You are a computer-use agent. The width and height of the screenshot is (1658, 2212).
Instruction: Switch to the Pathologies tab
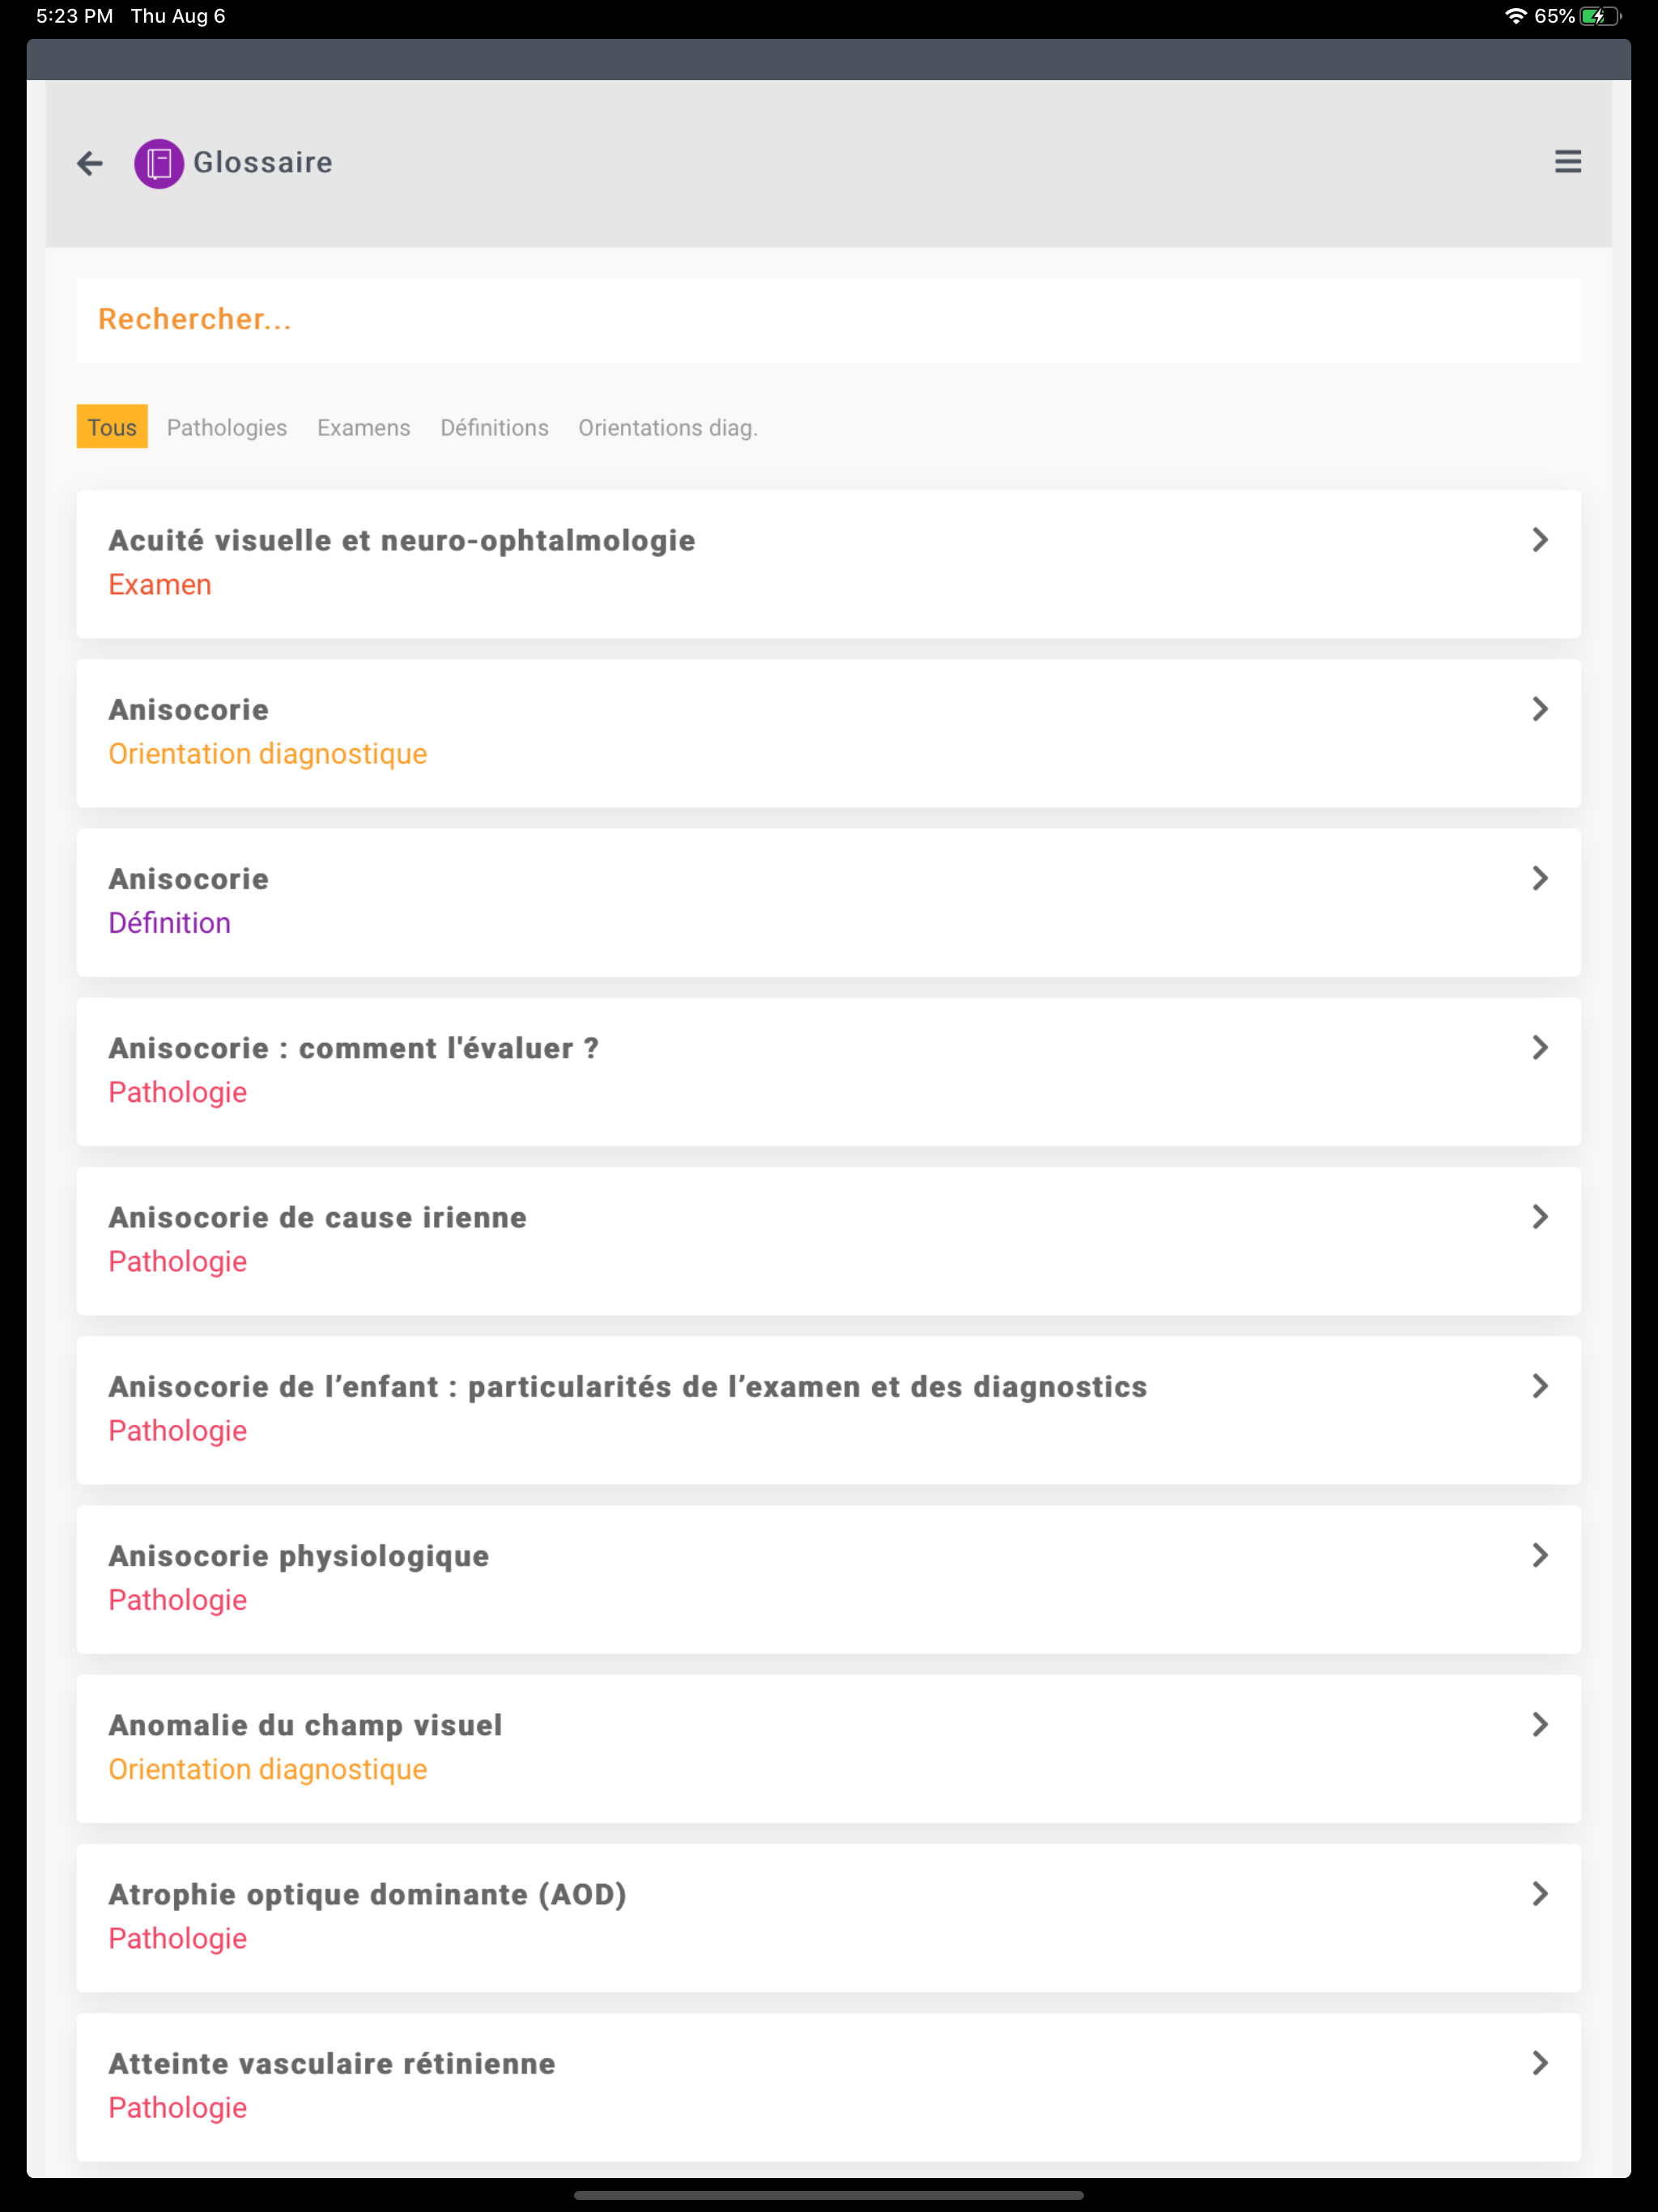(227, 428)
